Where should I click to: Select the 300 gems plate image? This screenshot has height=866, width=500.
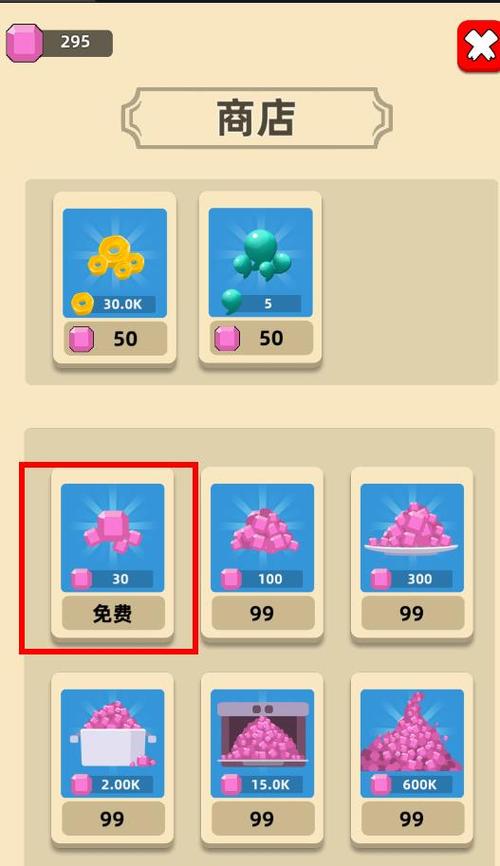412,538
